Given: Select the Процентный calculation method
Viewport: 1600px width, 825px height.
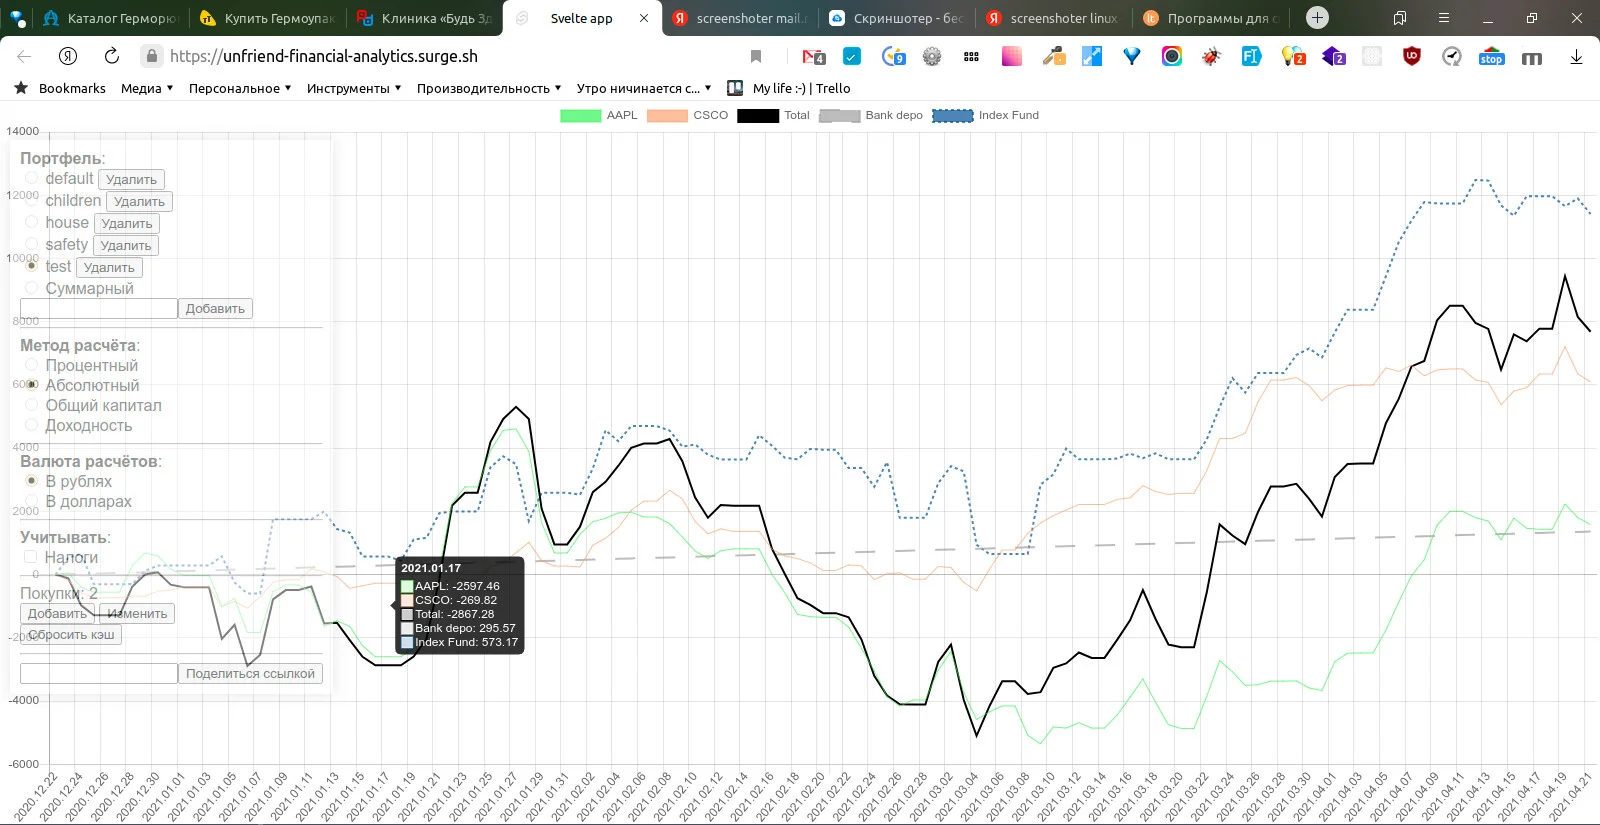Looking at the screenshot, I should click(x=31, y=365).
